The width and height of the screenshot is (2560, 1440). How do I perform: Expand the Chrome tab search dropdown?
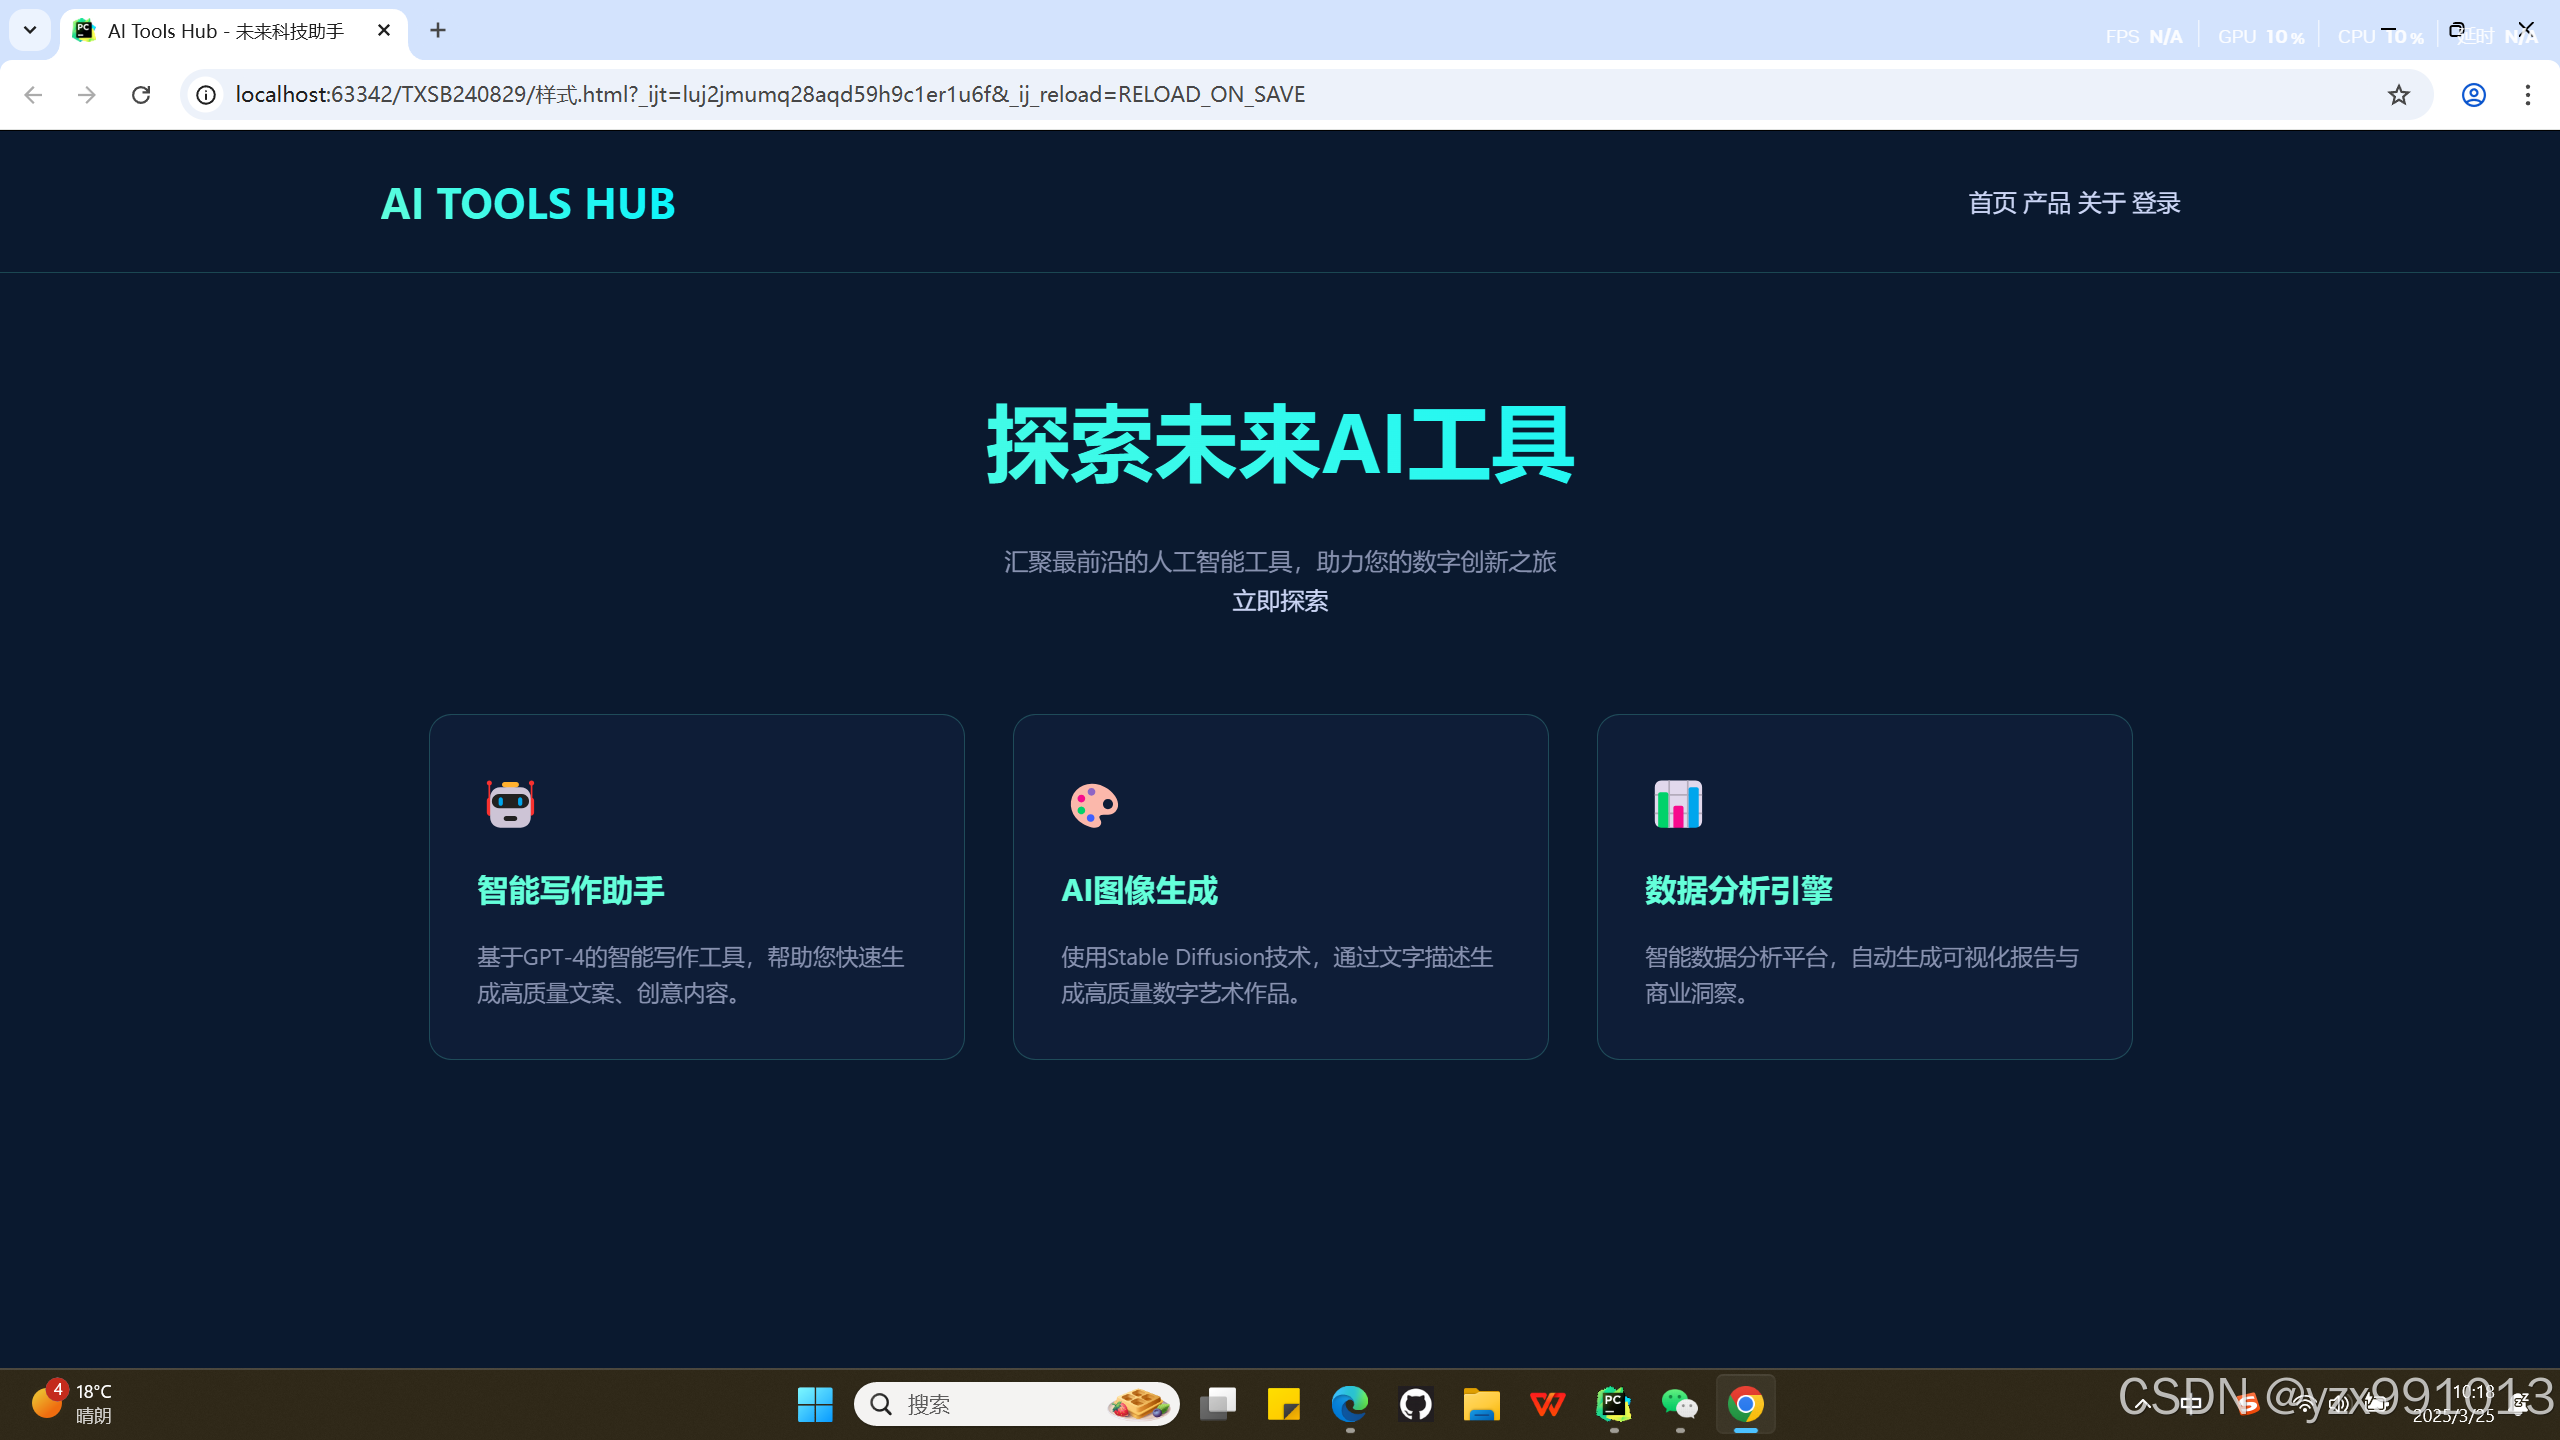30,30
